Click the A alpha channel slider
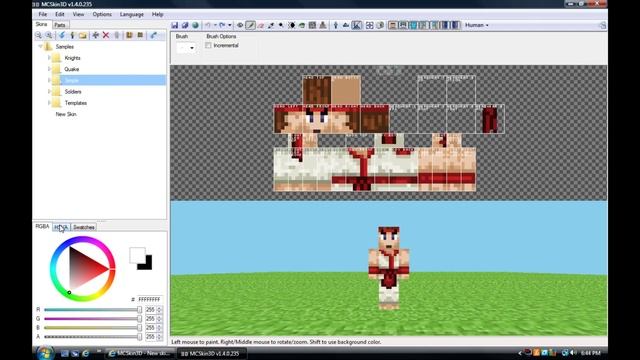 coord(93,337)
